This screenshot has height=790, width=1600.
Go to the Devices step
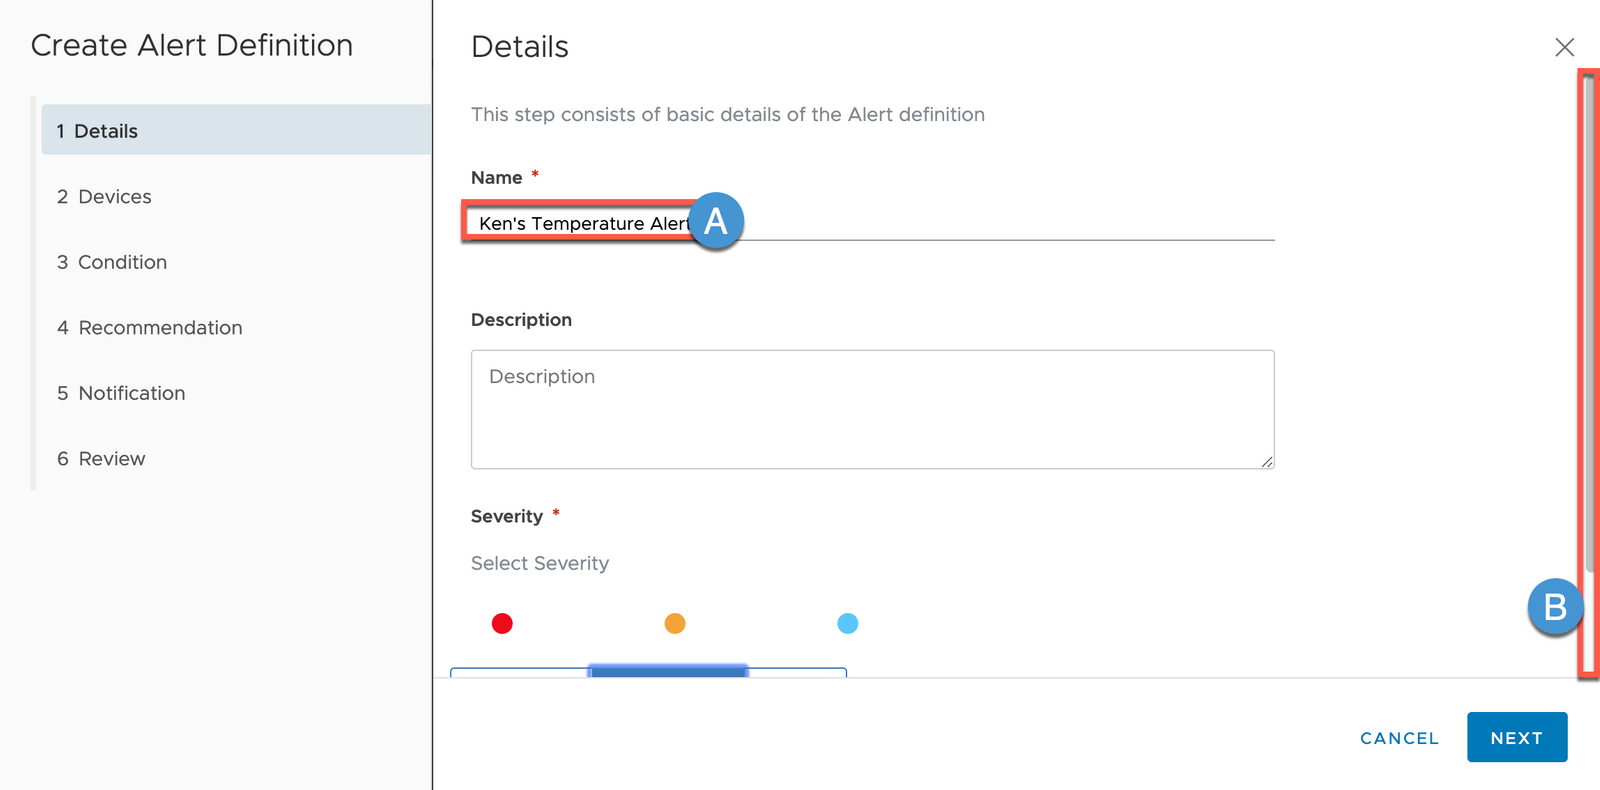pos(115,197)
